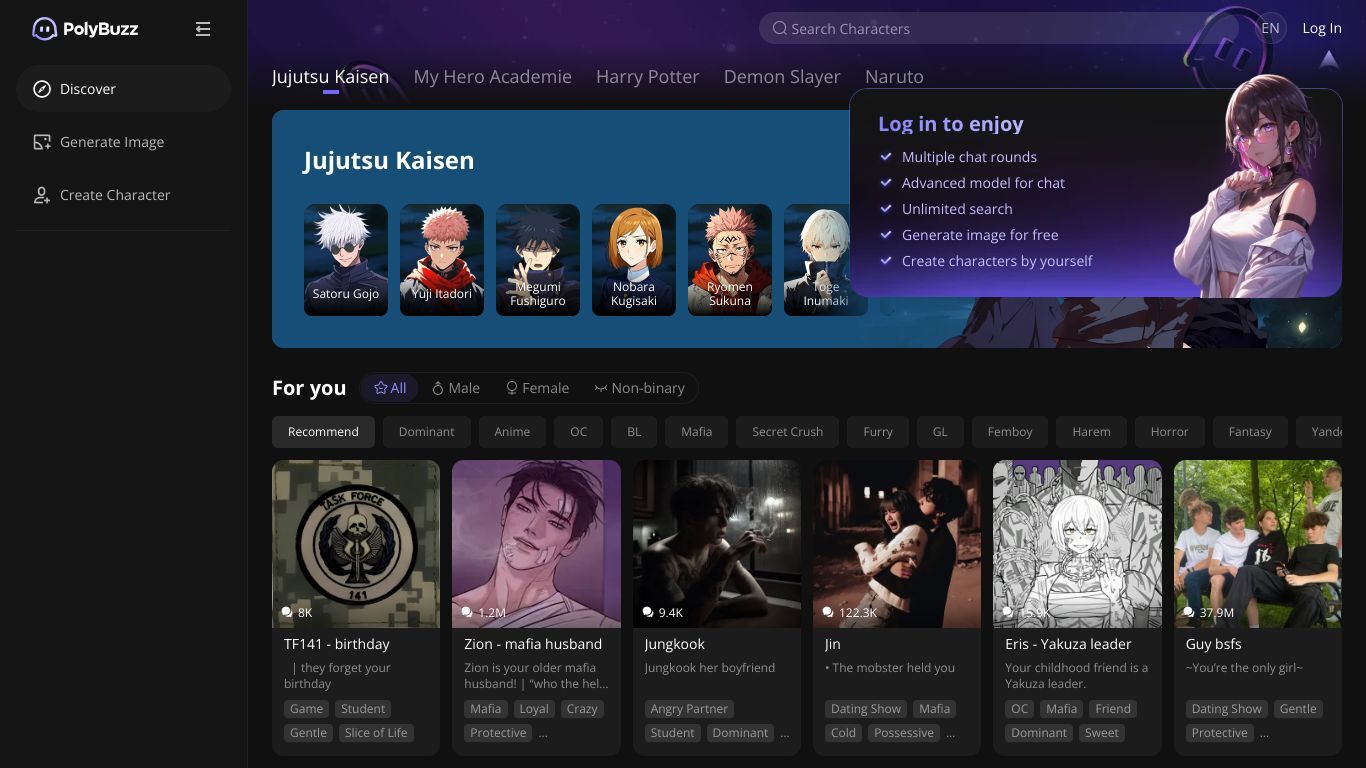Click the Zion - mafia husband title
Viewport: 1366px width, 768px height.
coord(533,644)
